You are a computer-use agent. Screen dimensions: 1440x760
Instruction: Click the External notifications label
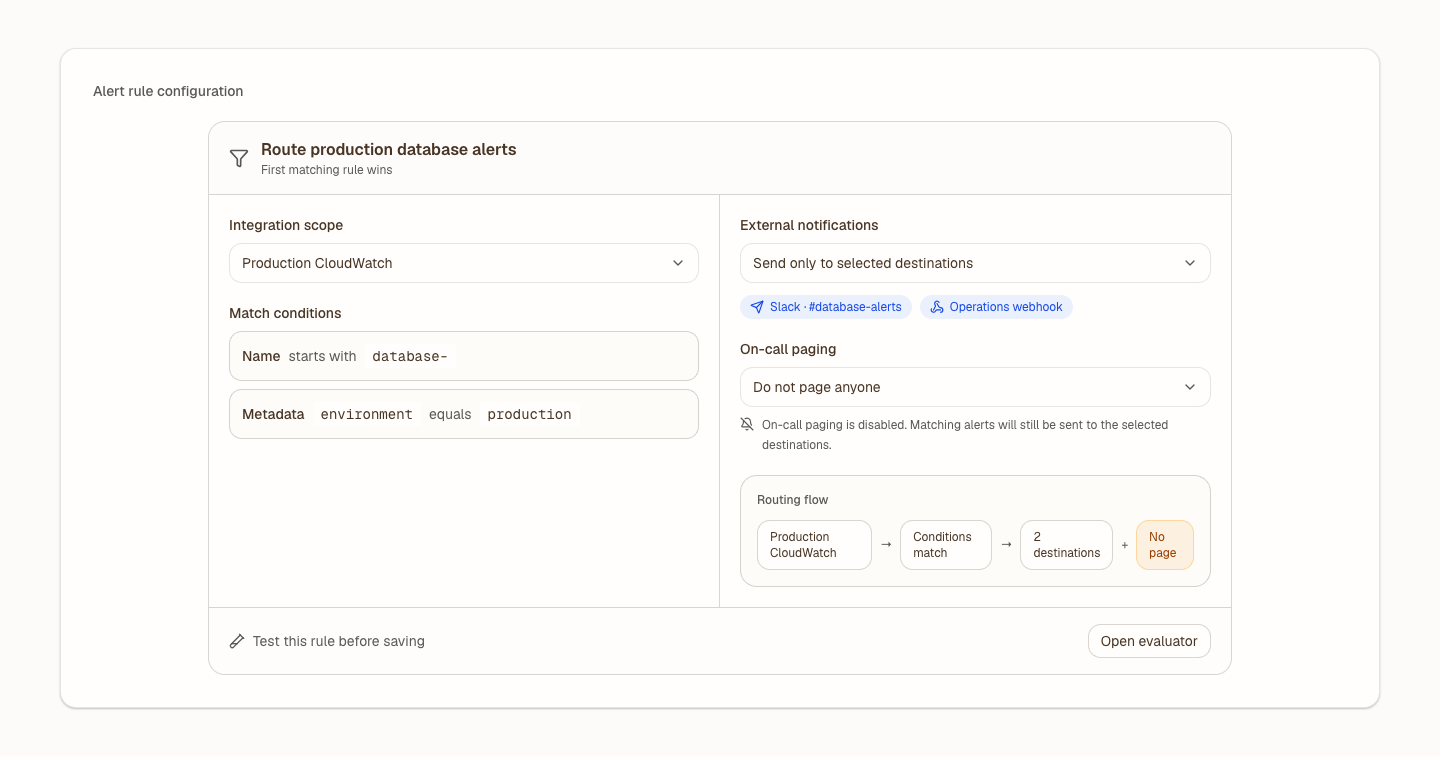(809, 225)
